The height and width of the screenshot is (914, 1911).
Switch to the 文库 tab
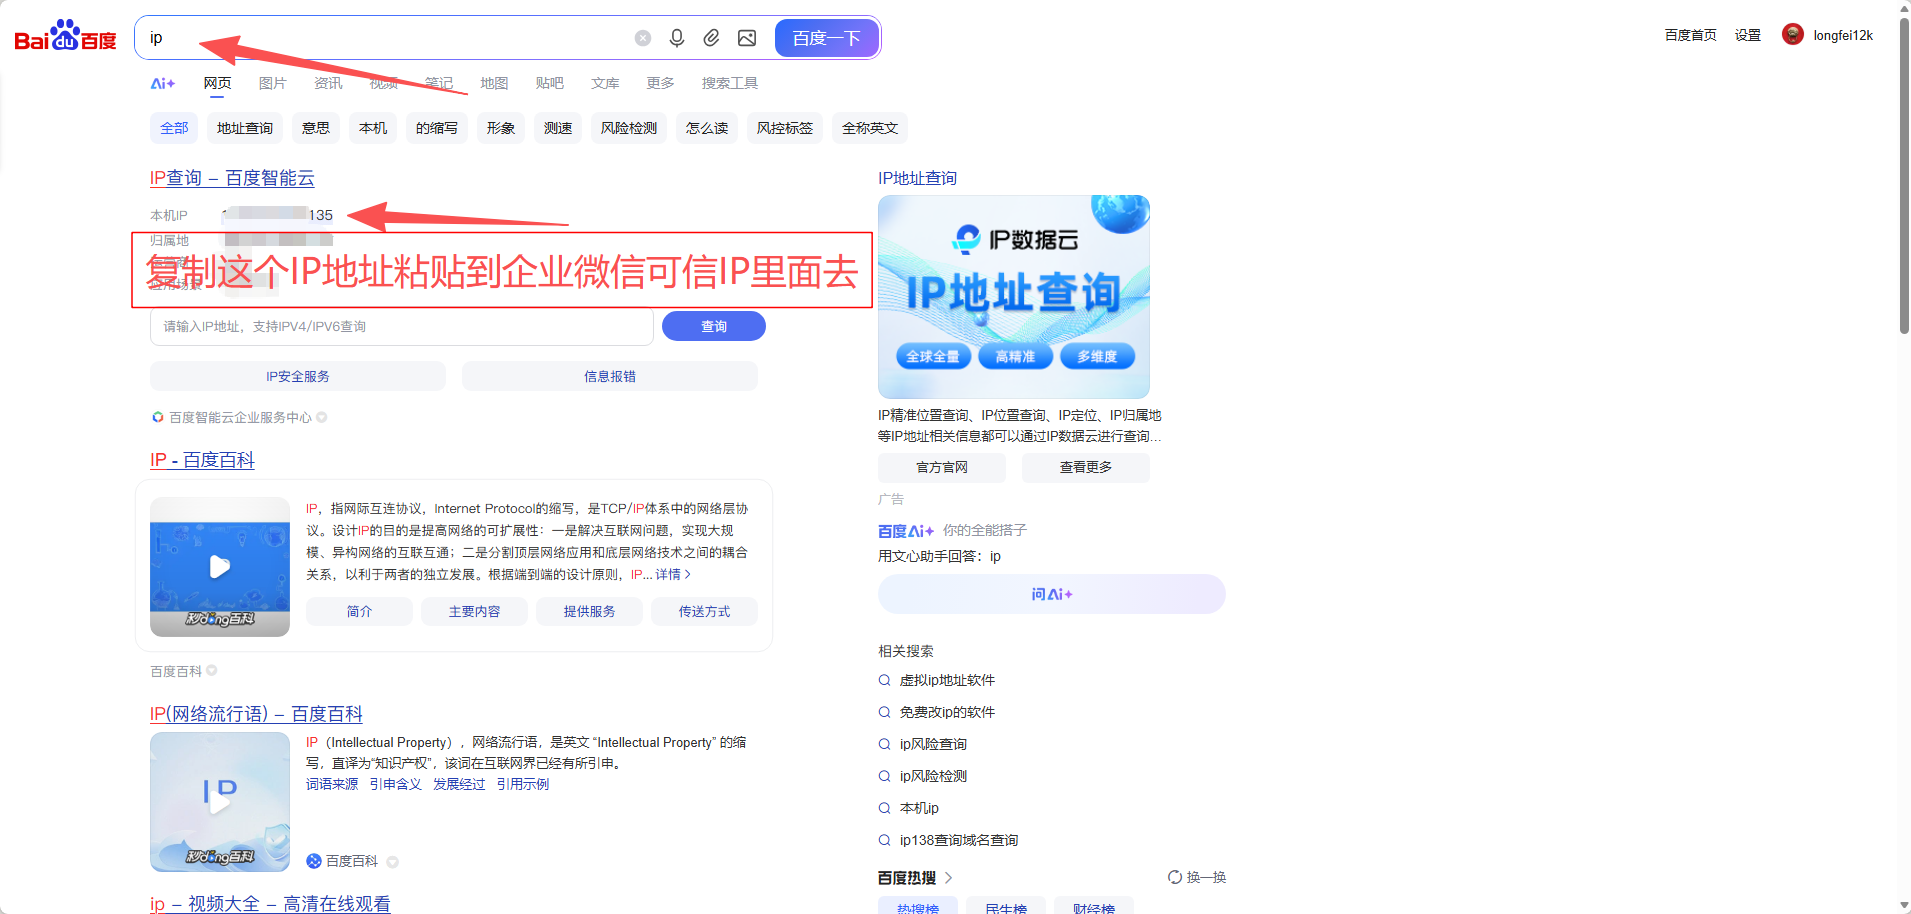pyautogui.click(x=605, y=83)
